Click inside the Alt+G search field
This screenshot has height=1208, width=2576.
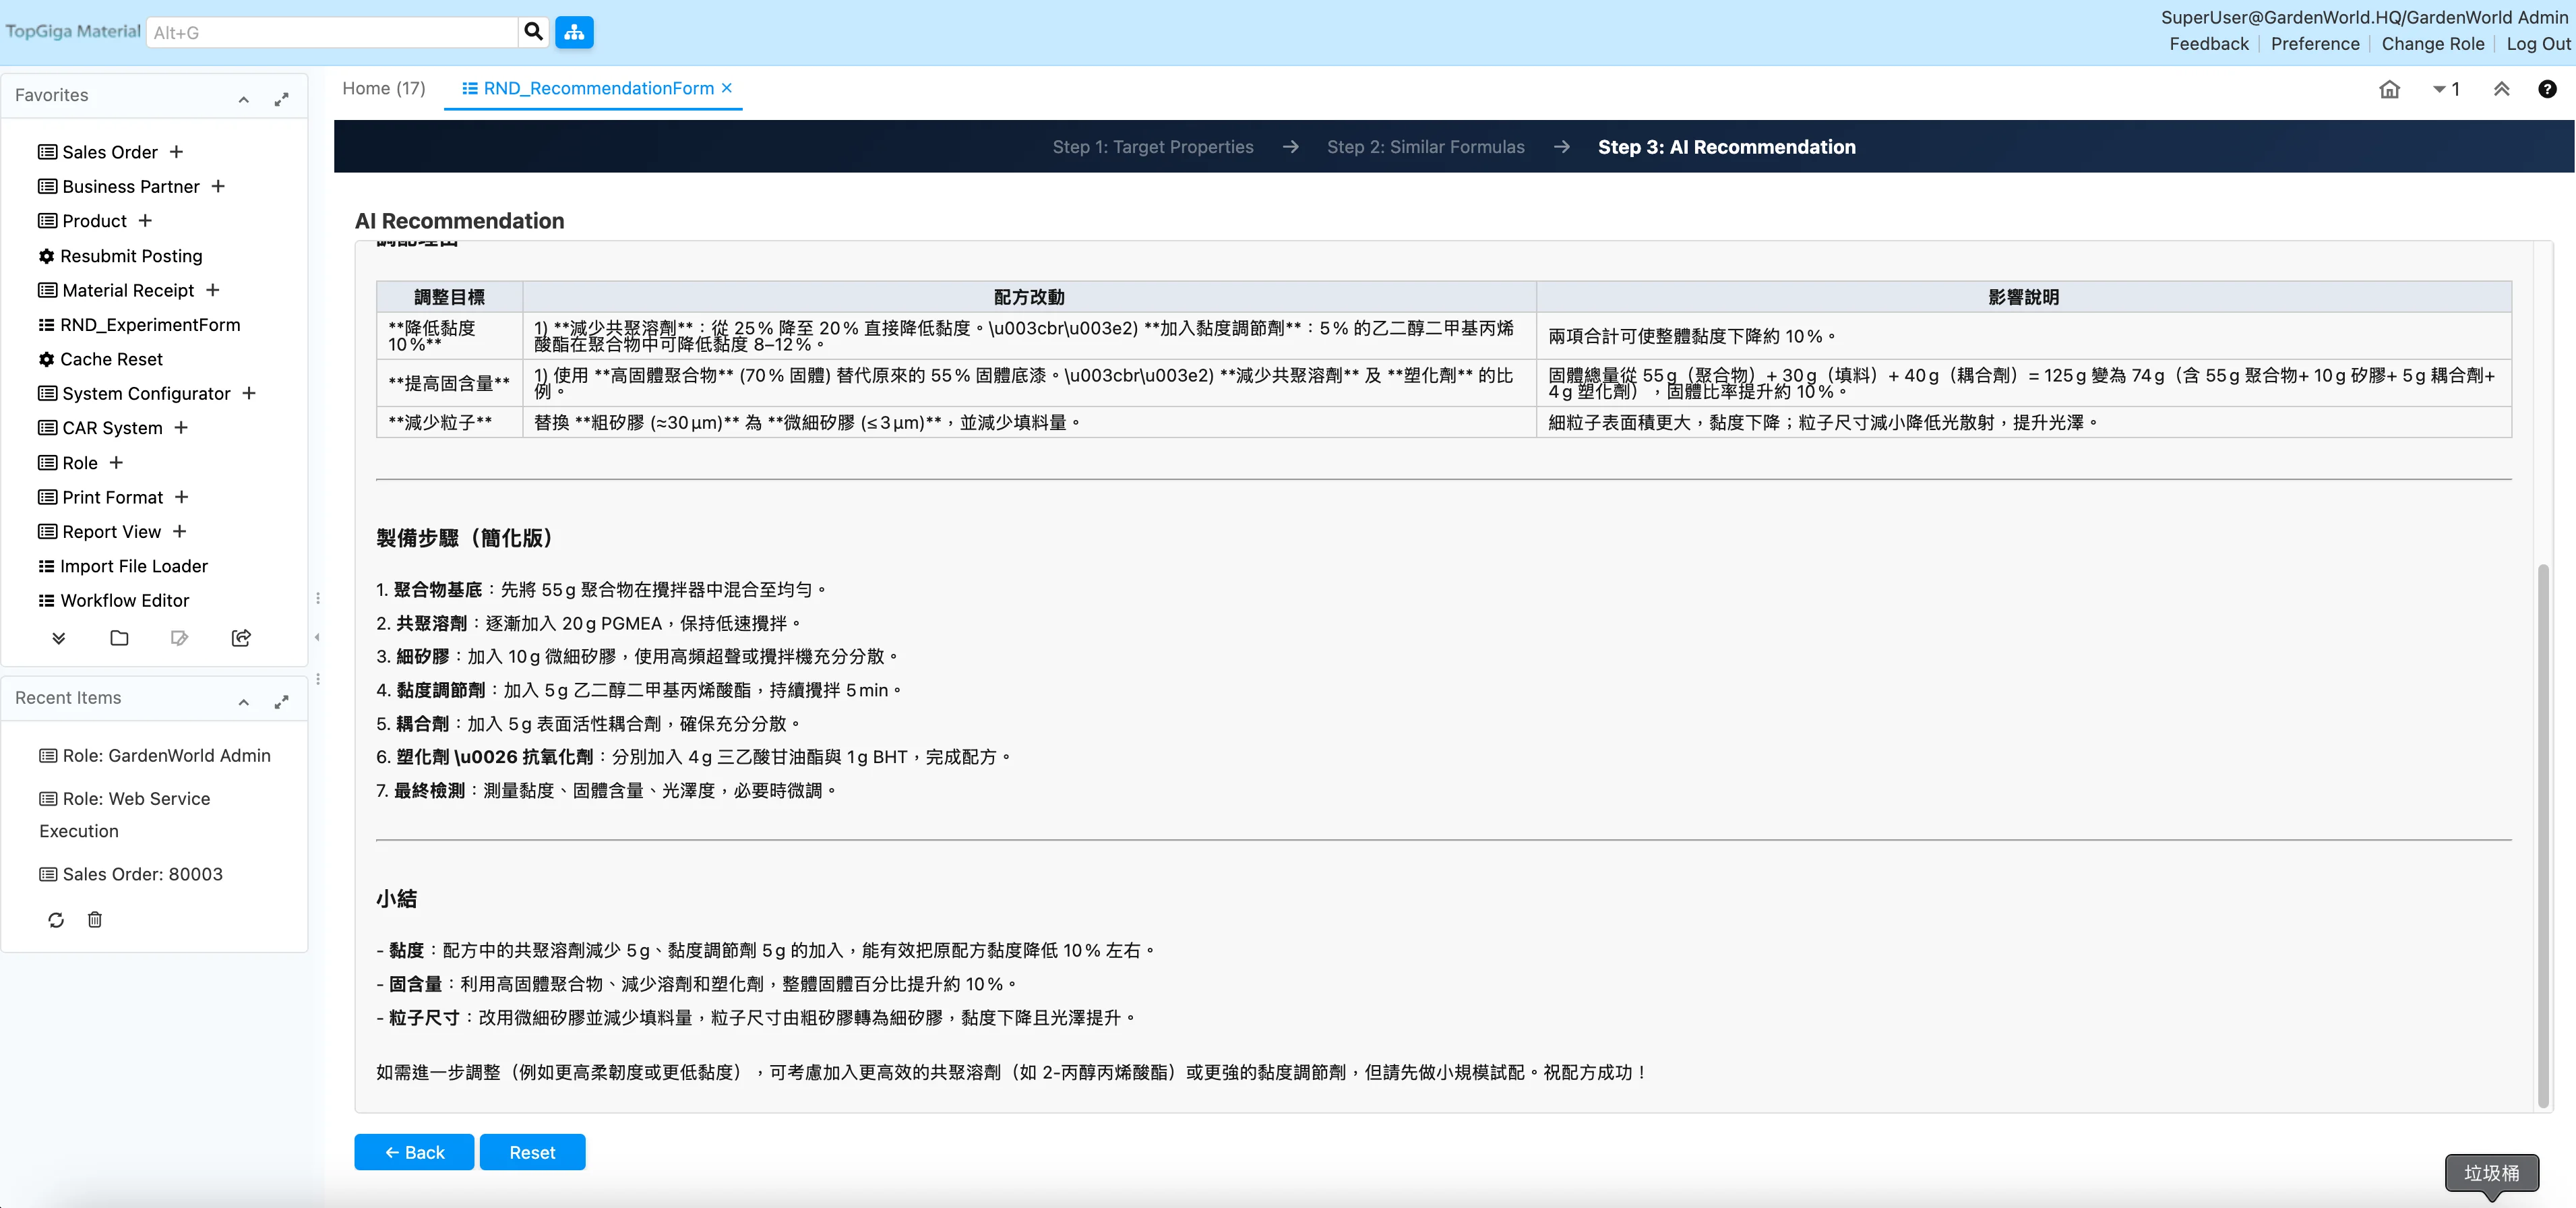pos(330,31)
